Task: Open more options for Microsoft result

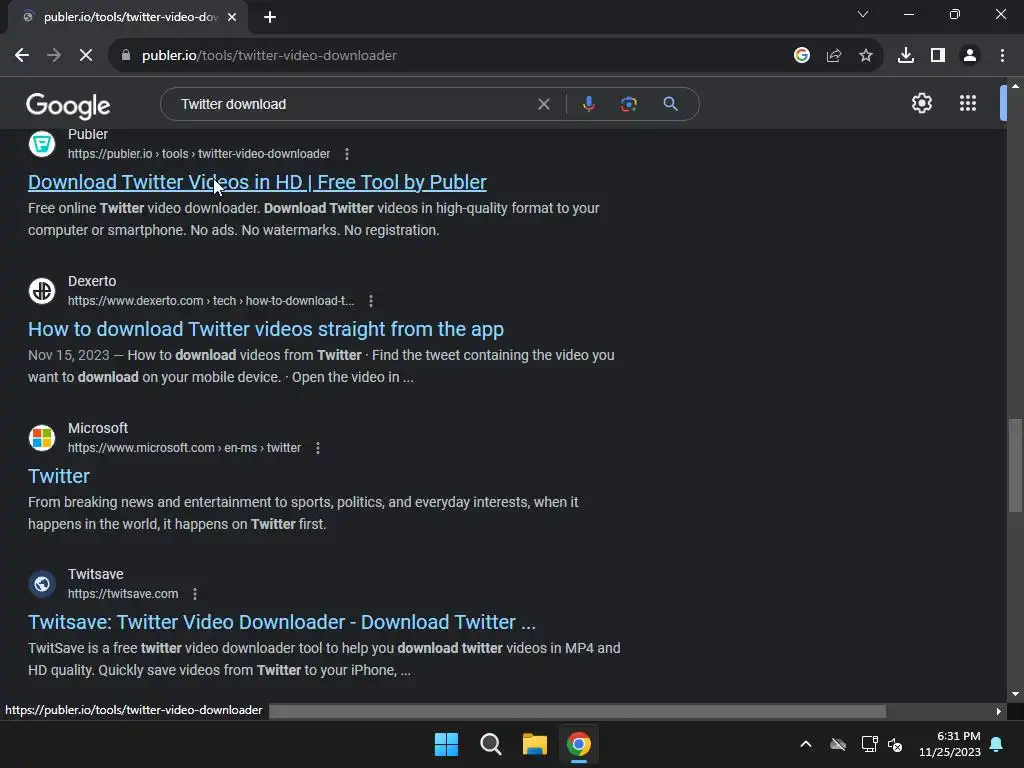Action: tap(317, 448)
